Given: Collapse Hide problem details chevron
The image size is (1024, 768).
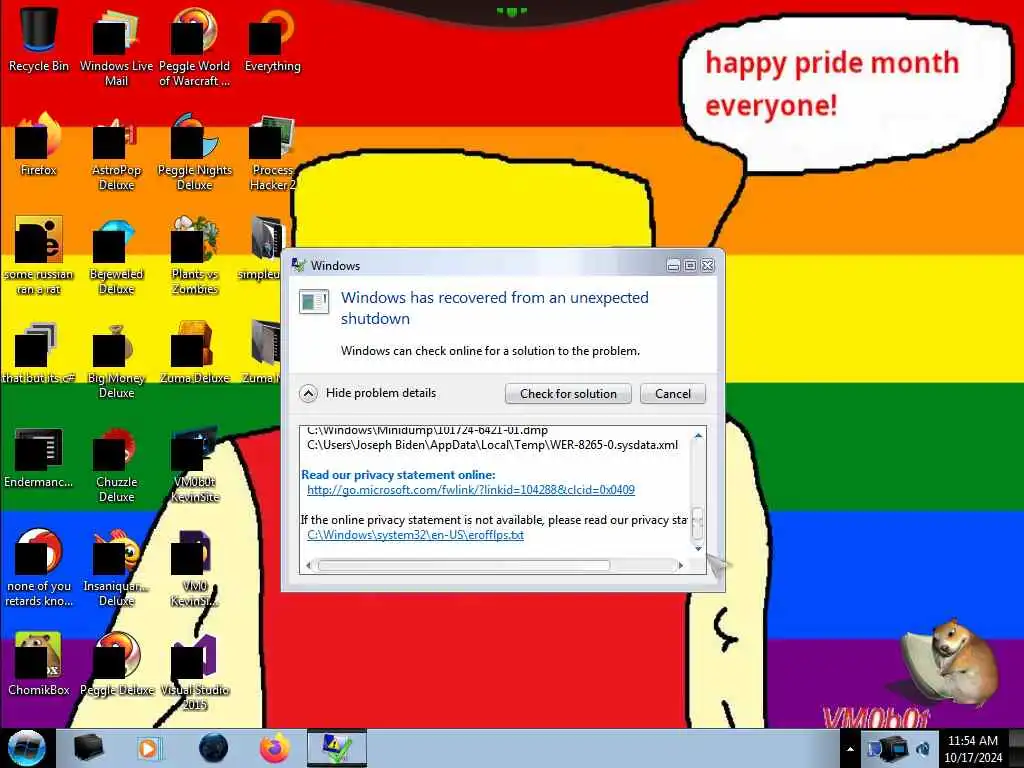Looking at the screenshot, I should click(x=308, y=393).
